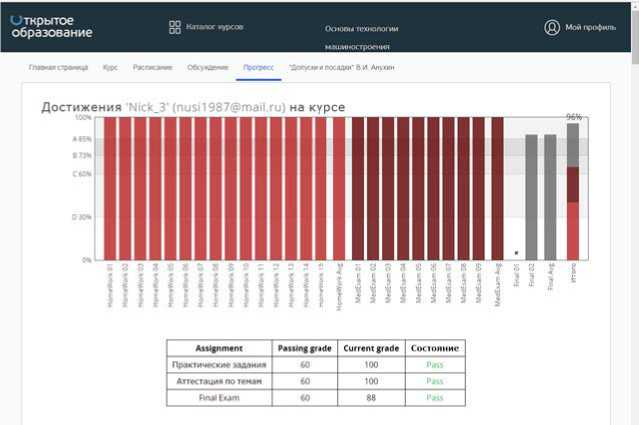Click course title Основы технологии машиностроения
The height and width of the screenshot is (425, 639).
(362, 37)
